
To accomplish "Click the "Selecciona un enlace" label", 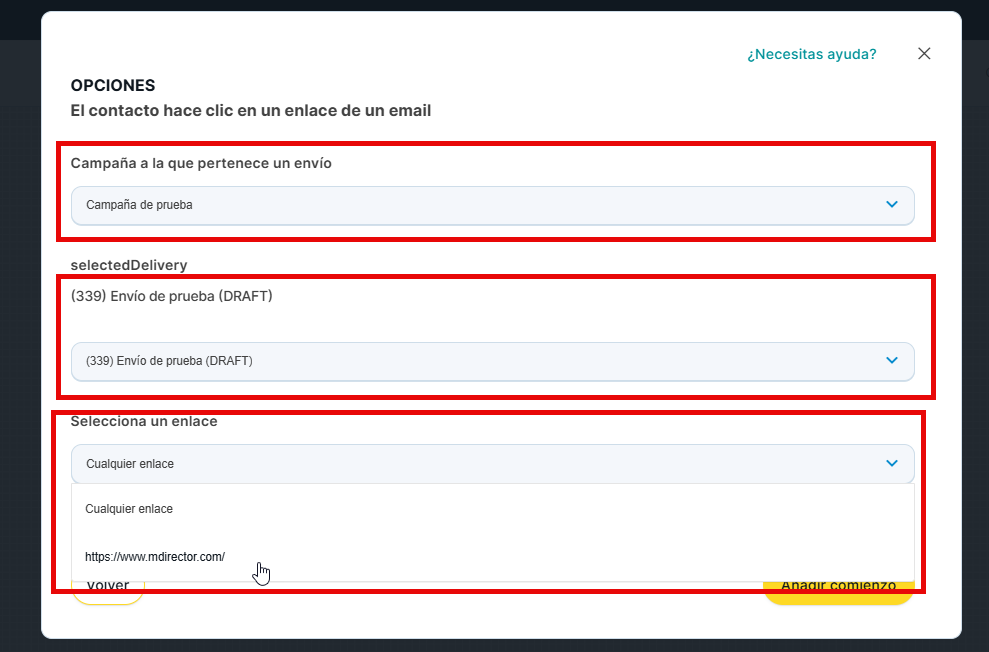I will (x=144, y=422).
